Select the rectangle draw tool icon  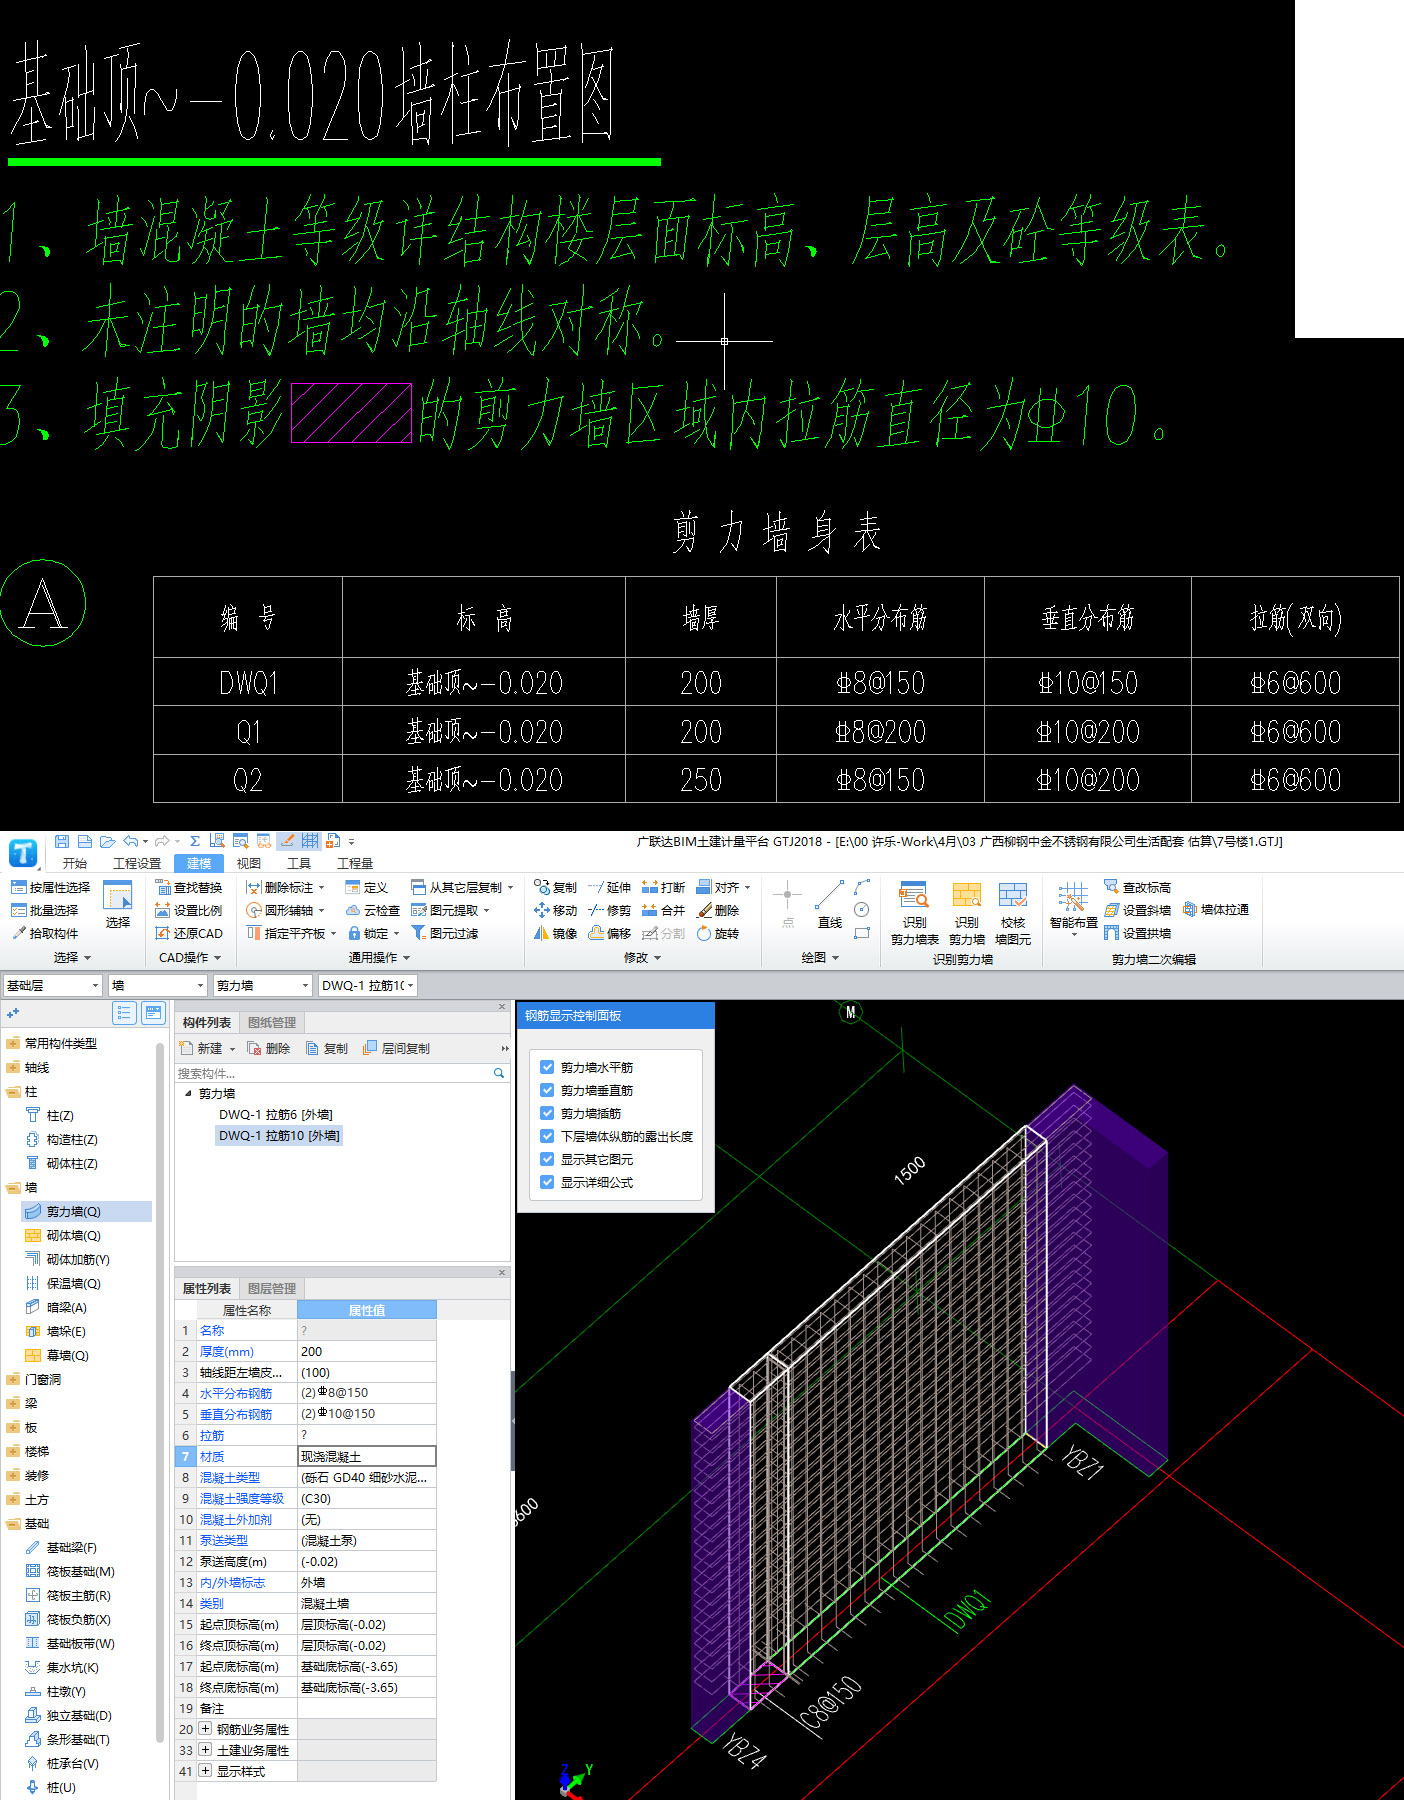pyautogui.click(x=862, y=933)
